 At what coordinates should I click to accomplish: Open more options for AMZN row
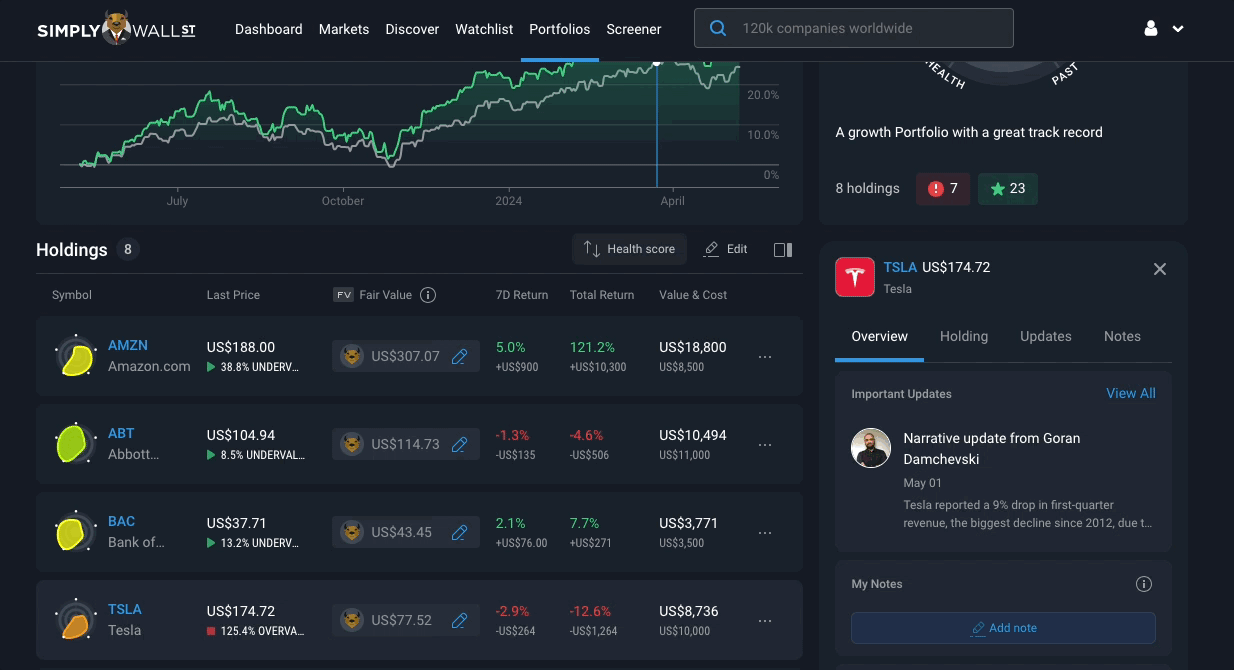pos(765,357)
